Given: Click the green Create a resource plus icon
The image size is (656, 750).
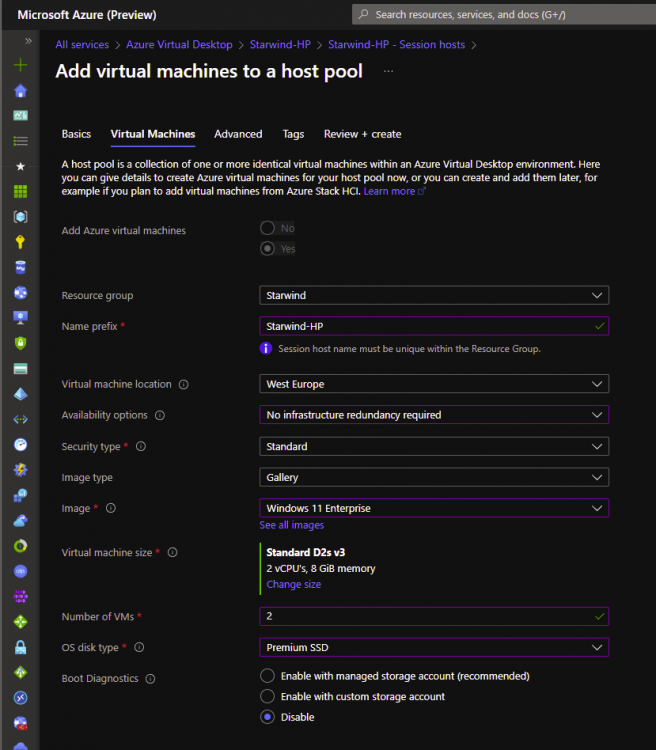Looking at the screenshot, I should tap(21, 65).
